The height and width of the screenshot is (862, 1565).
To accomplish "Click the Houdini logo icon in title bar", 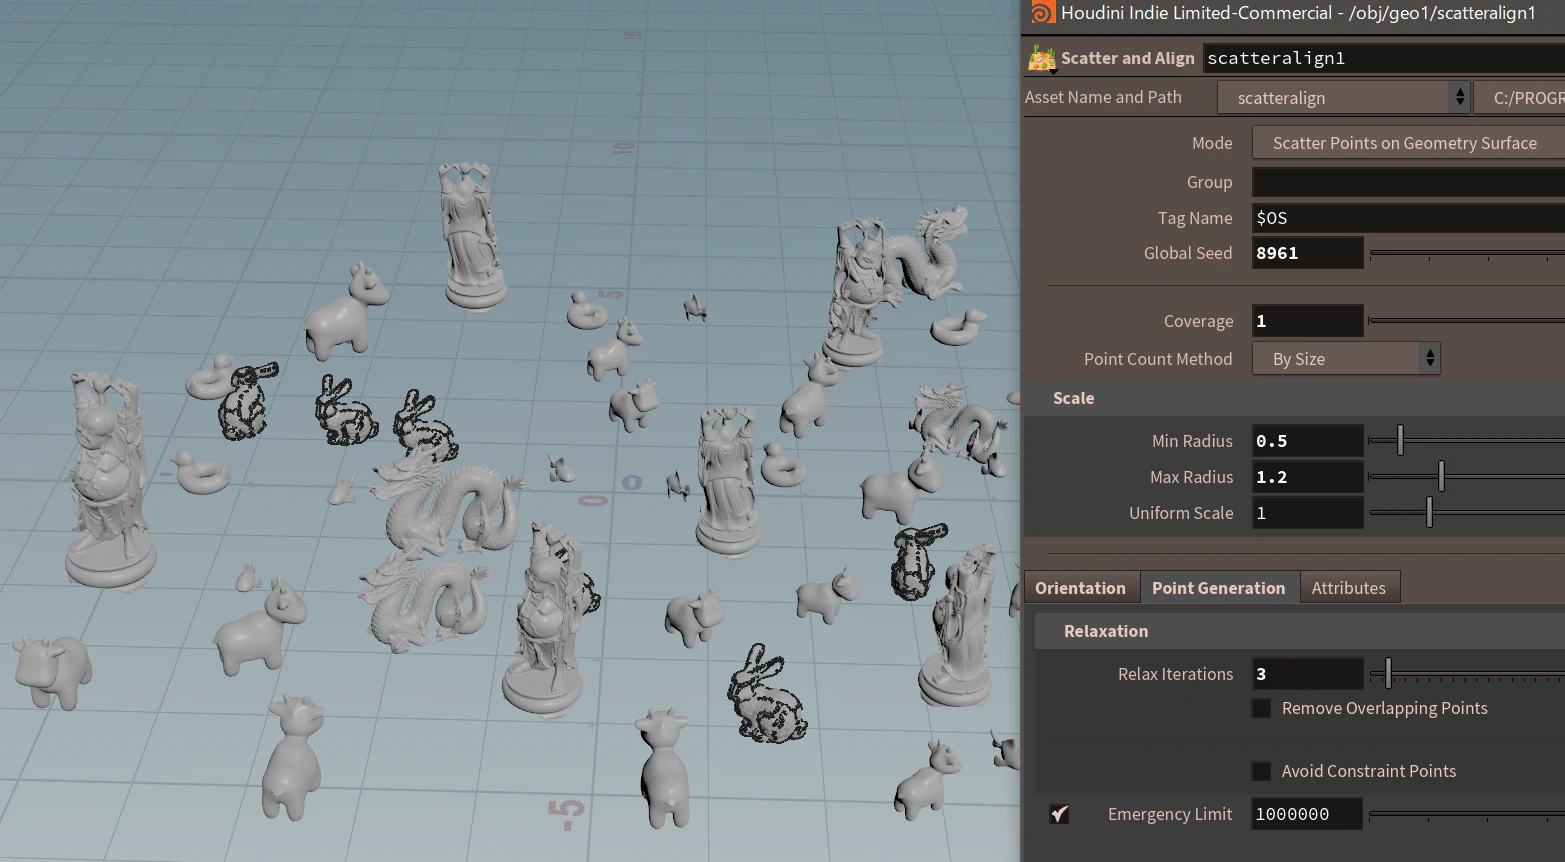I will click(1042, 13).
